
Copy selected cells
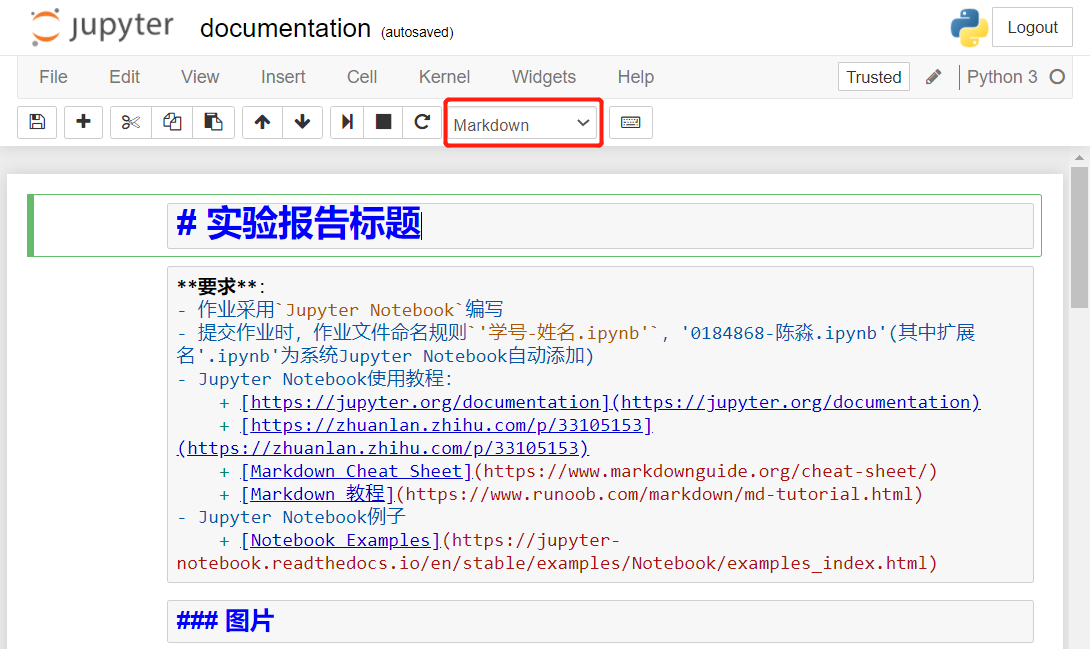coord(172,122)
